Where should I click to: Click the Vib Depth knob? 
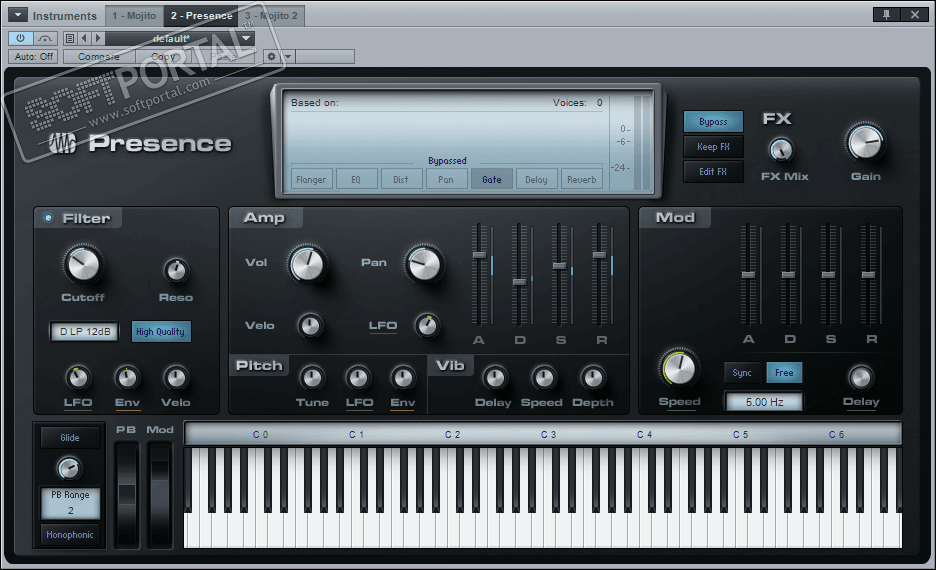[x=592, y=378]
